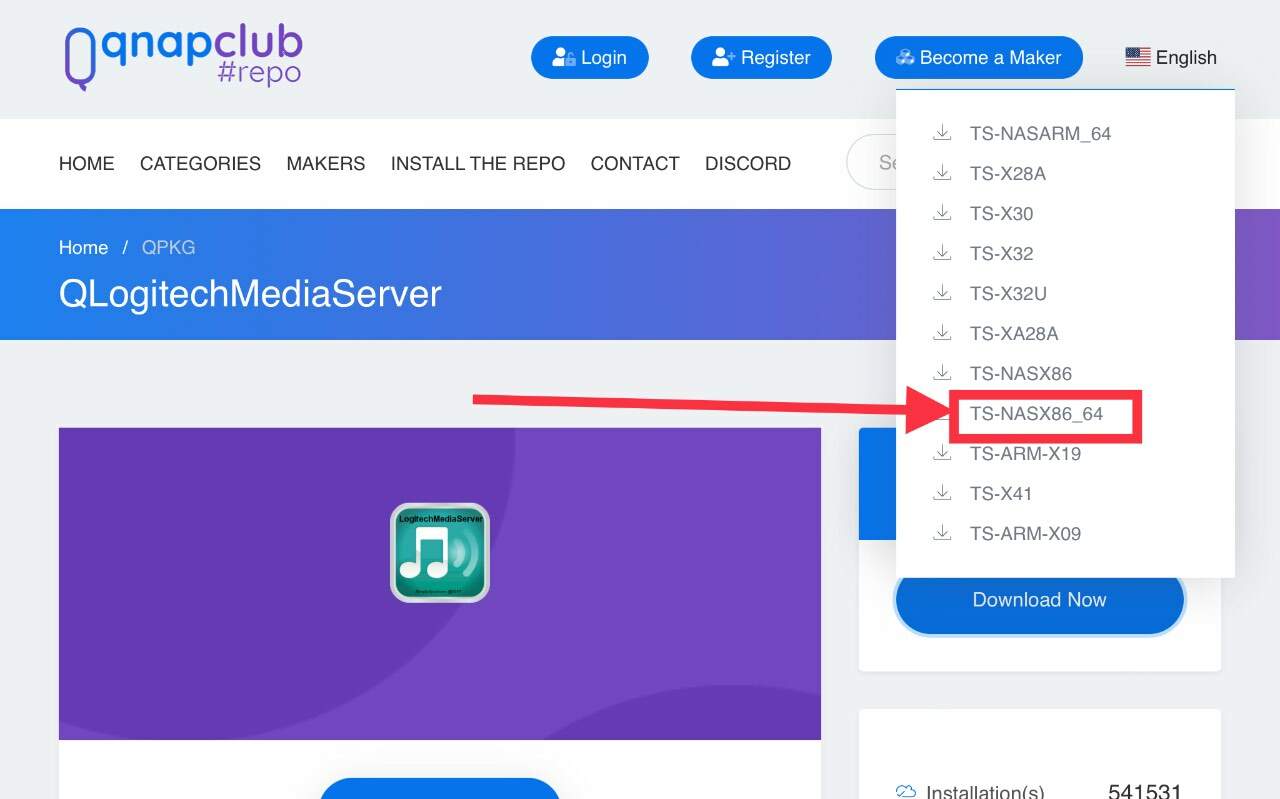Click download icon beside TS-X32U
Viewport: 1280px width, 799px height.
tap(942, 293)
